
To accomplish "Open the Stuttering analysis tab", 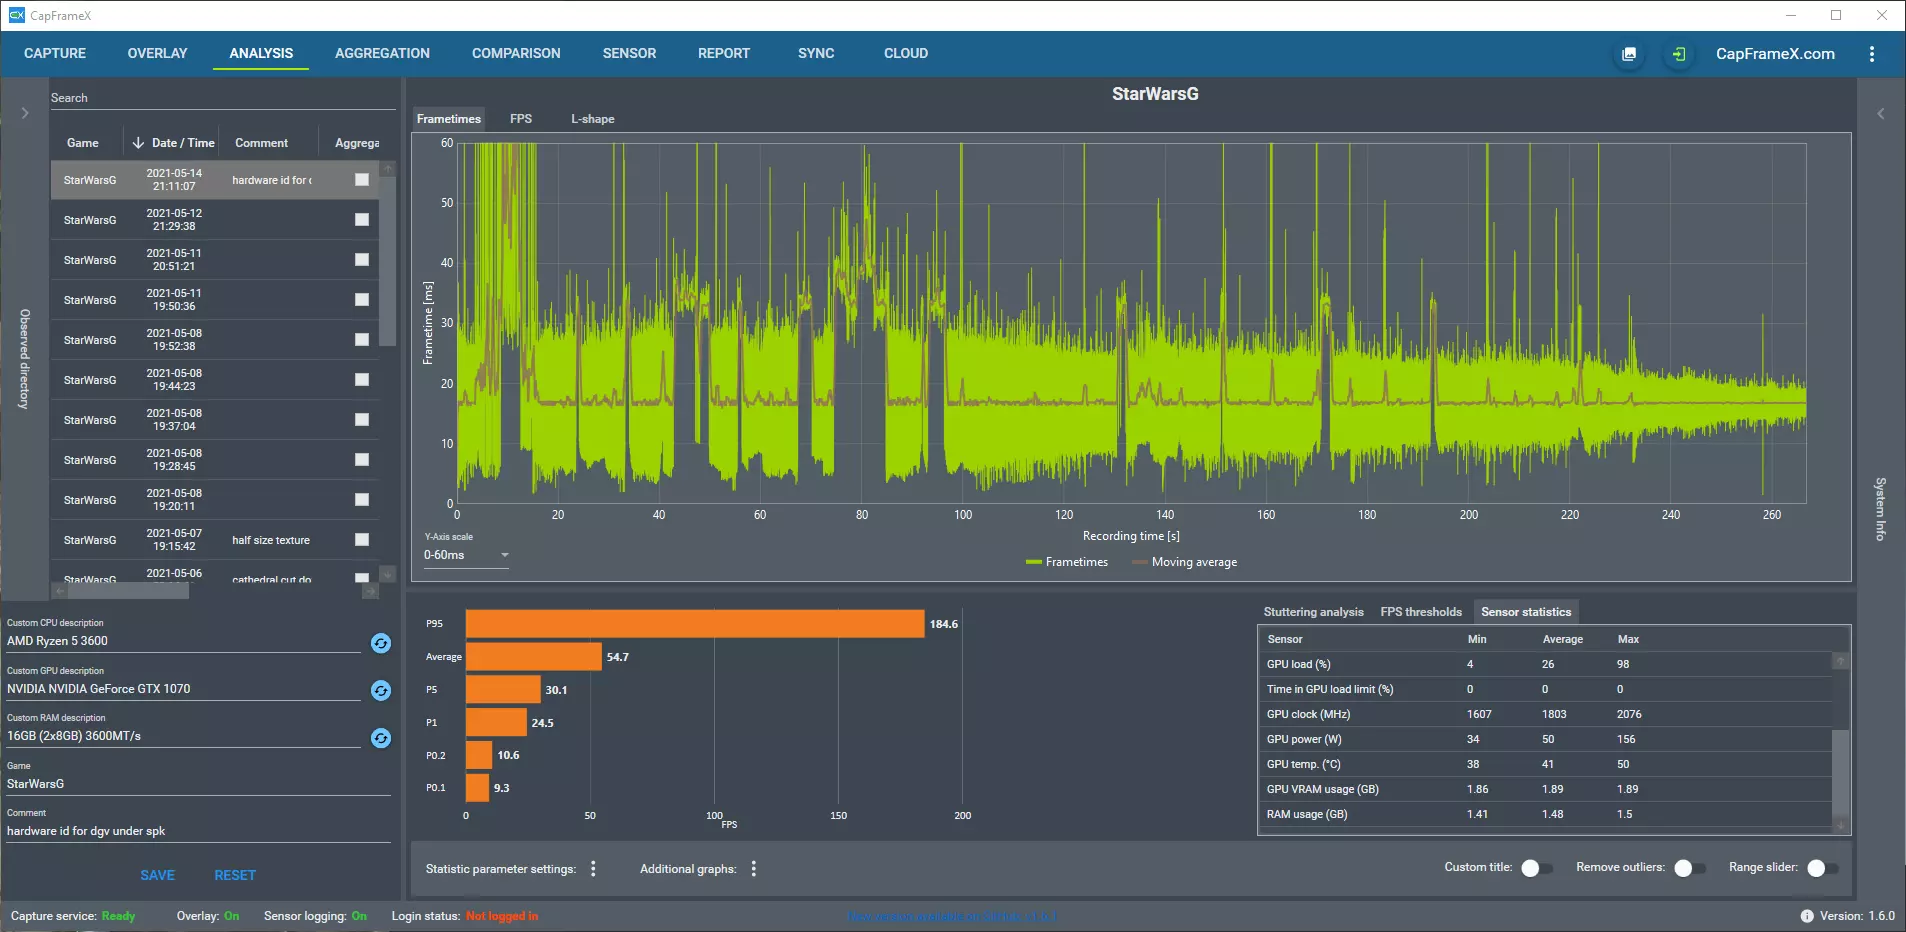I will pyautogui.click(x=1313, y=612).
